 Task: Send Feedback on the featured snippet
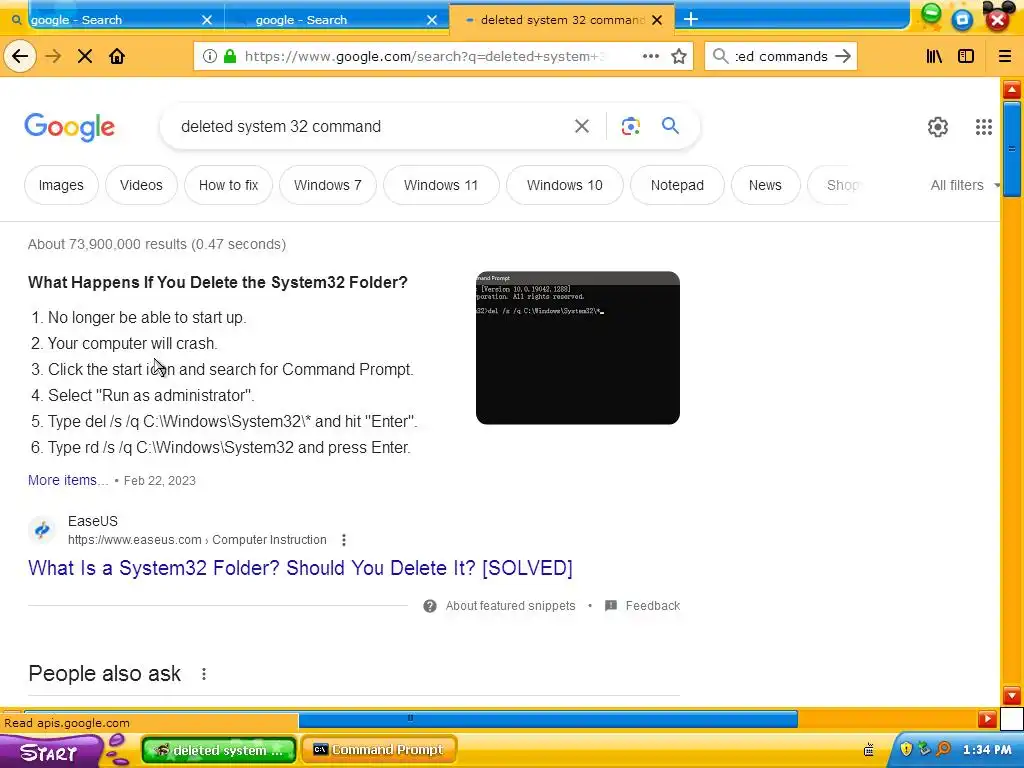[643, 605]
